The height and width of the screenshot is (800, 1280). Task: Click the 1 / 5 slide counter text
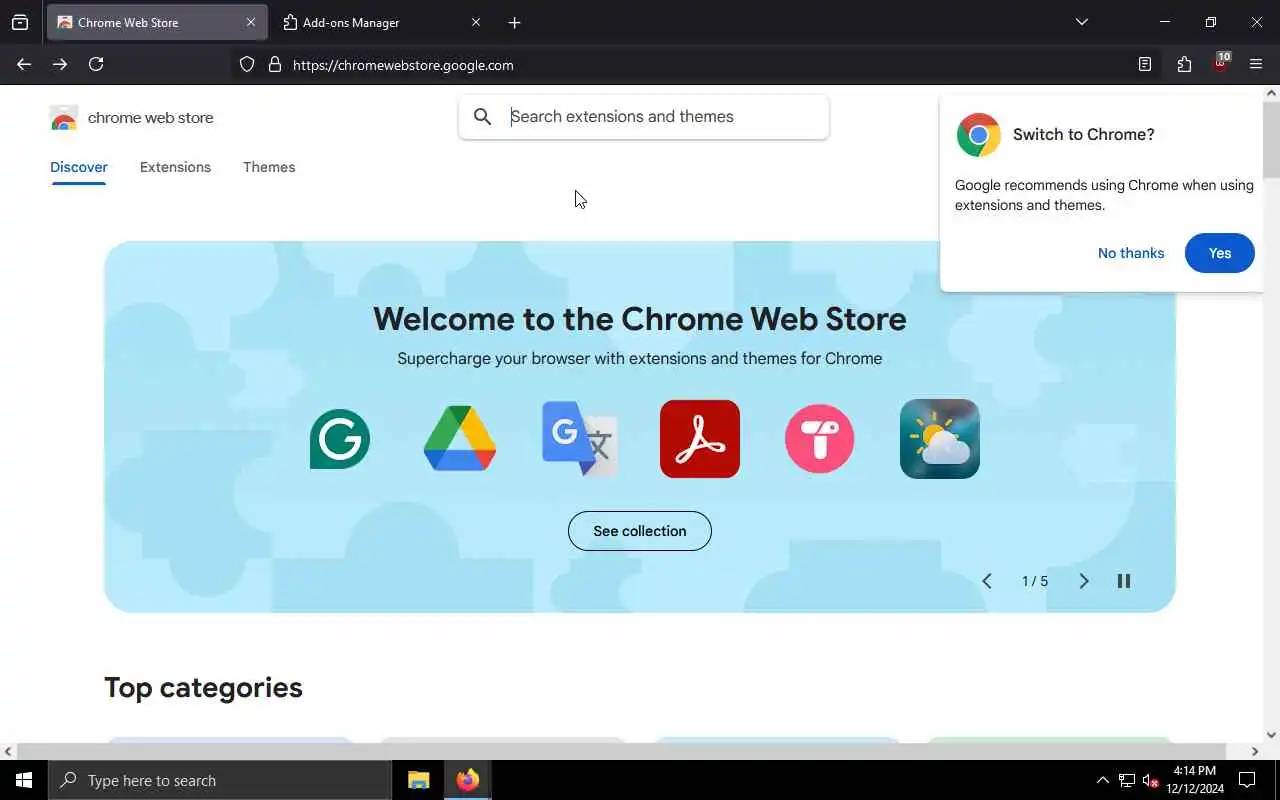coord(1035,581)
